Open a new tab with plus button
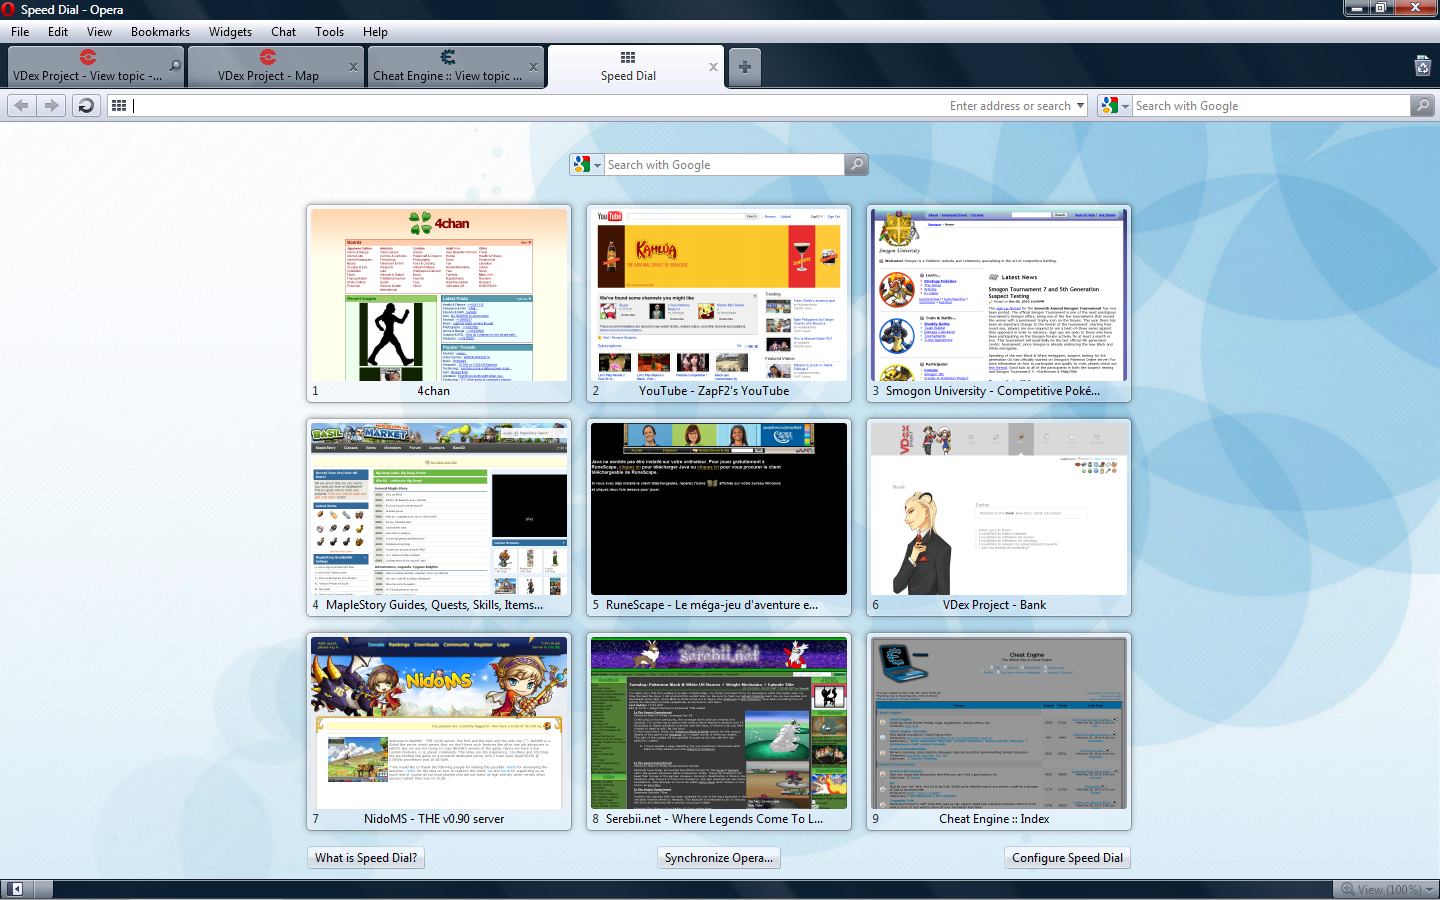Viewport: 1440px width, 900px height. (745, 67)
